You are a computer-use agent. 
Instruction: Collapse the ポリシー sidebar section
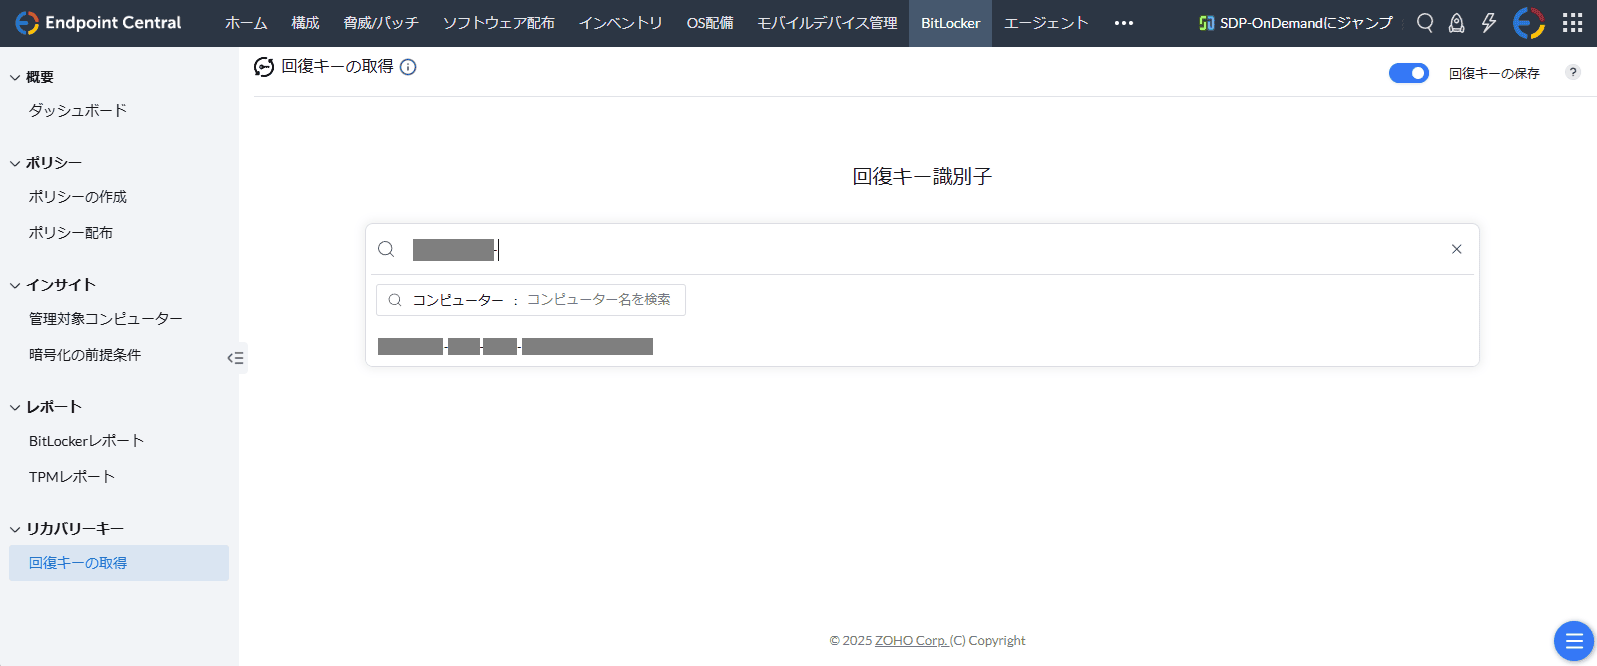point(15,163)
